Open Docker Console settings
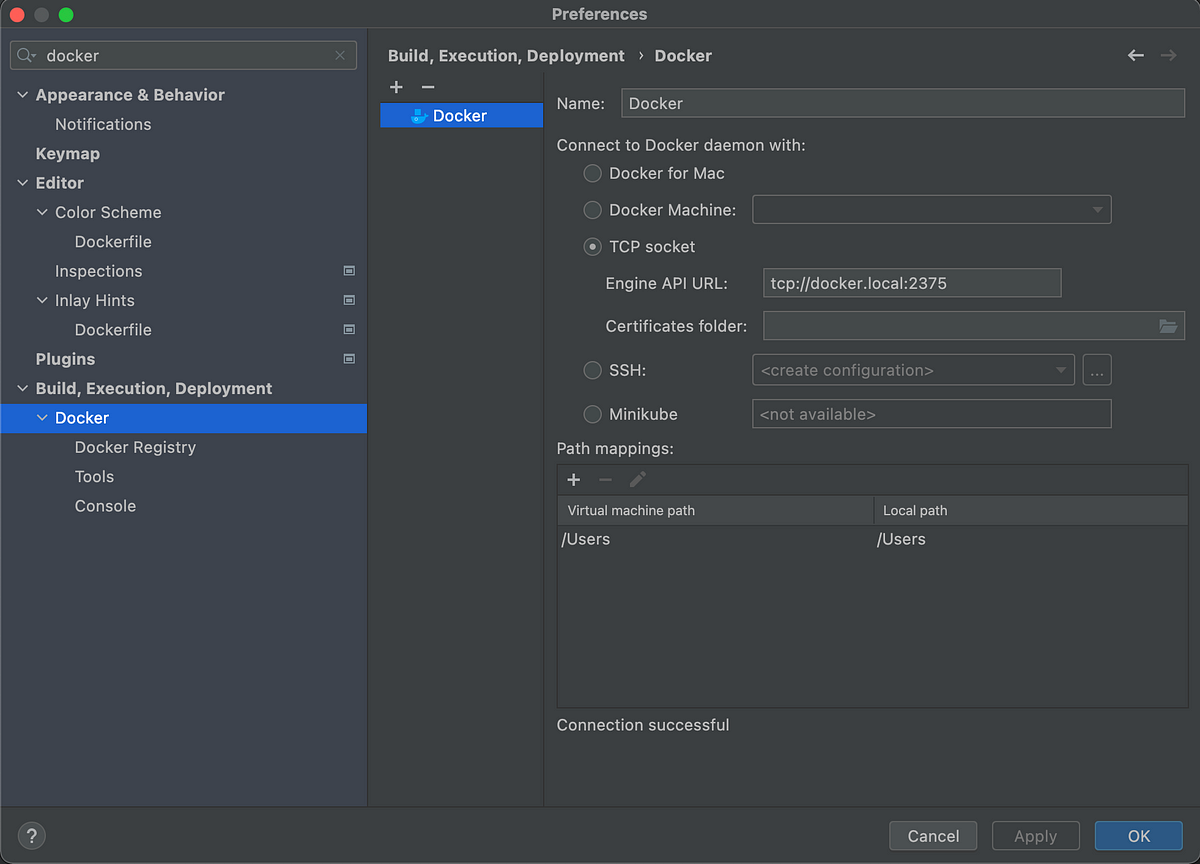Screen dimensions: 1200x864 (x=105, y=506)
